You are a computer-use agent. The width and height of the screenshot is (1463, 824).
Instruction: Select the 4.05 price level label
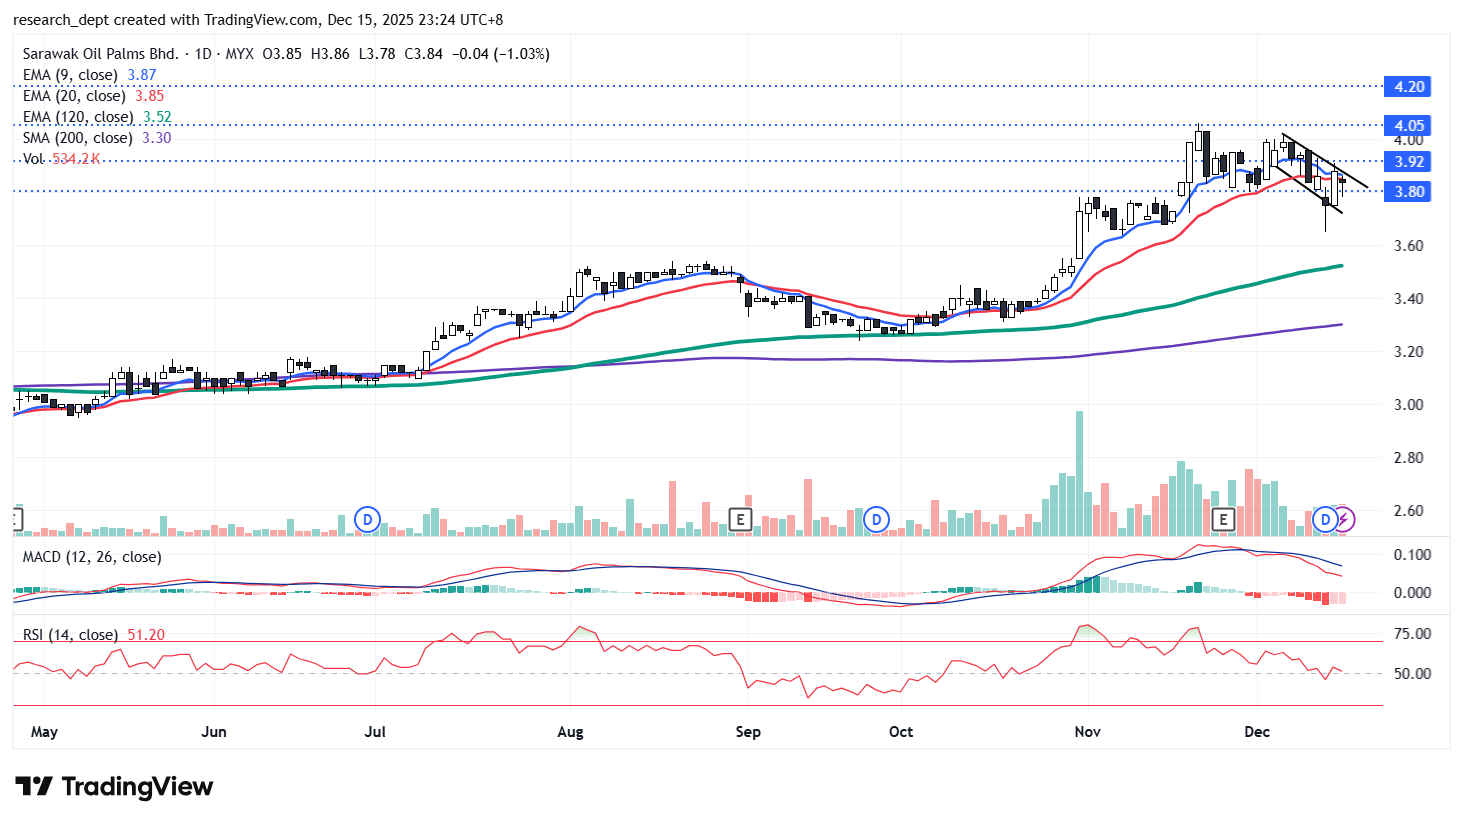point(1408,126)
